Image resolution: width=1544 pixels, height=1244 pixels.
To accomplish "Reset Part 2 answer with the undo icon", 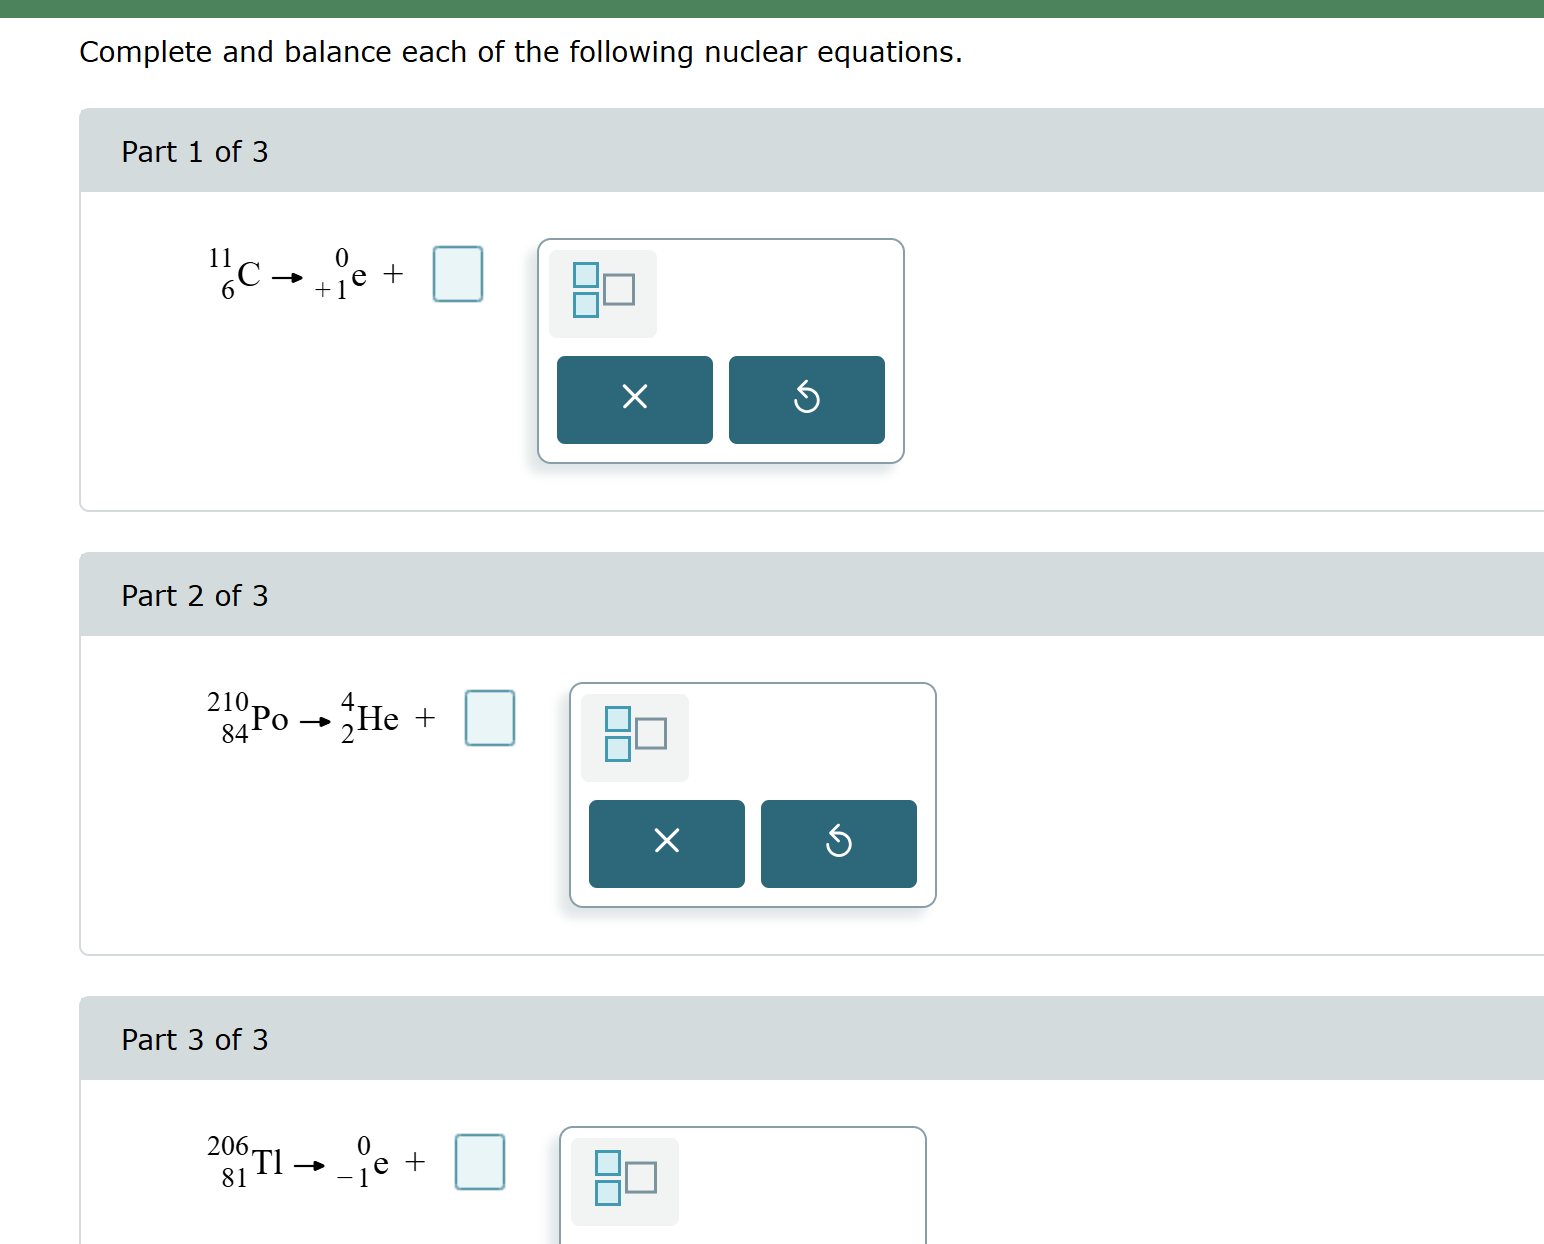I will pyautogui.click(x=838, y=843).
